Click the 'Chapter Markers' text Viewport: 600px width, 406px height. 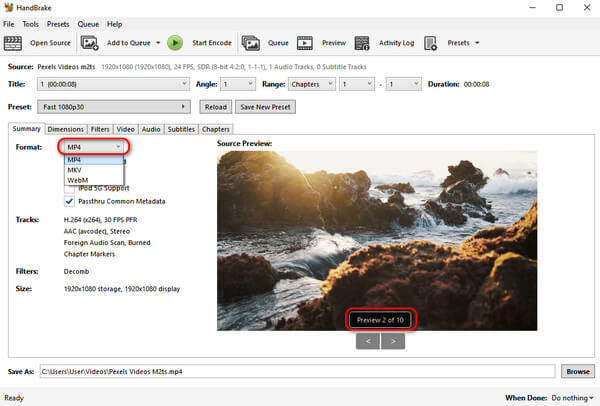coord(89,254)
